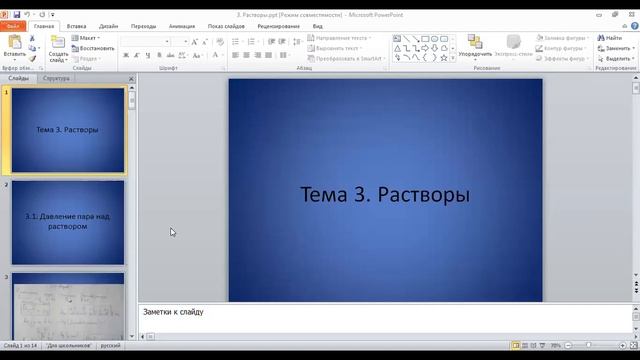
Task: Click the русский language status indicator
Action: pyautogui.click(x=111, y=346)
